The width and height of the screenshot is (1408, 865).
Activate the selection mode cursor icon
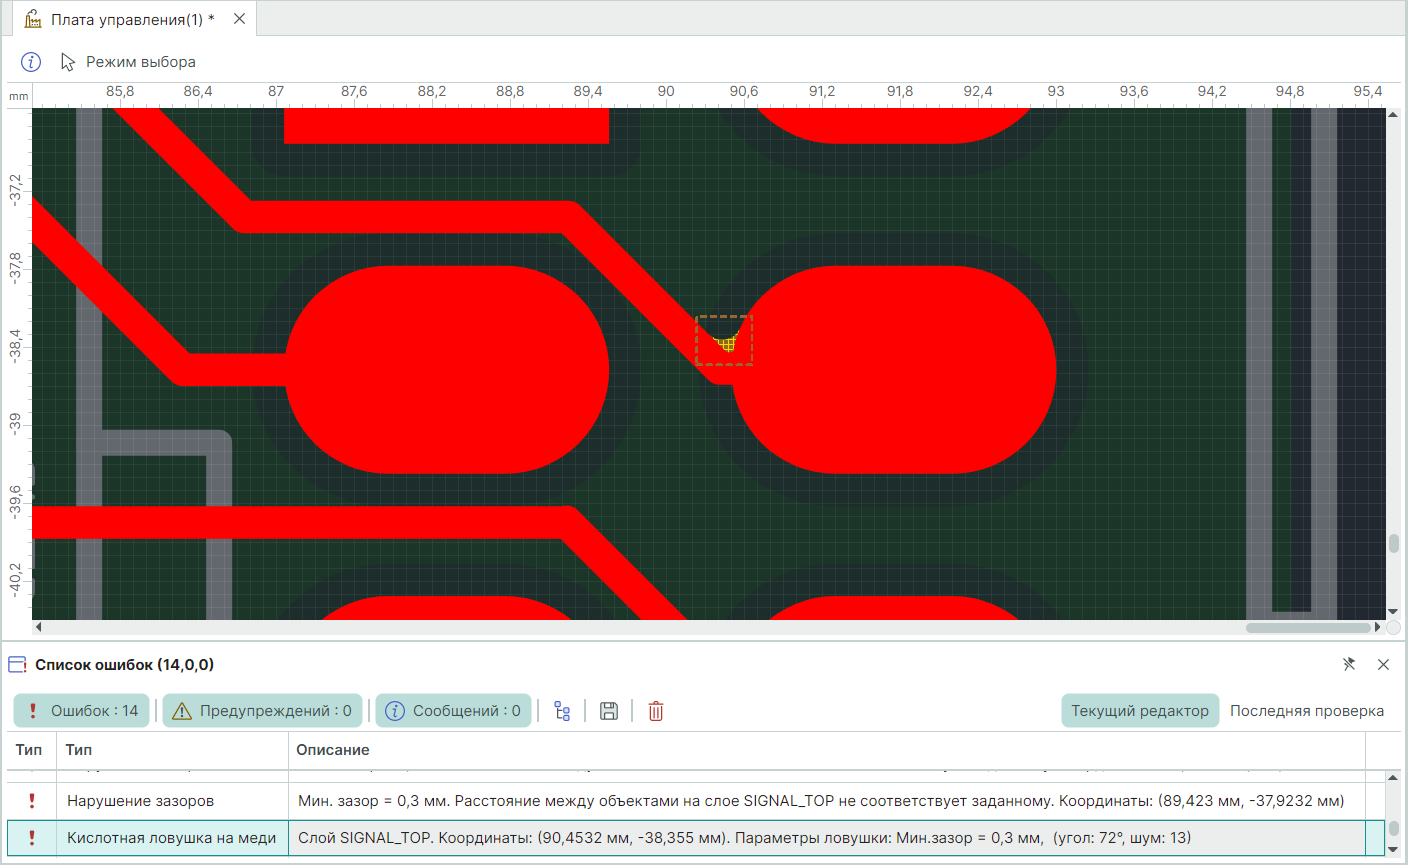click(x=68, y=62)
